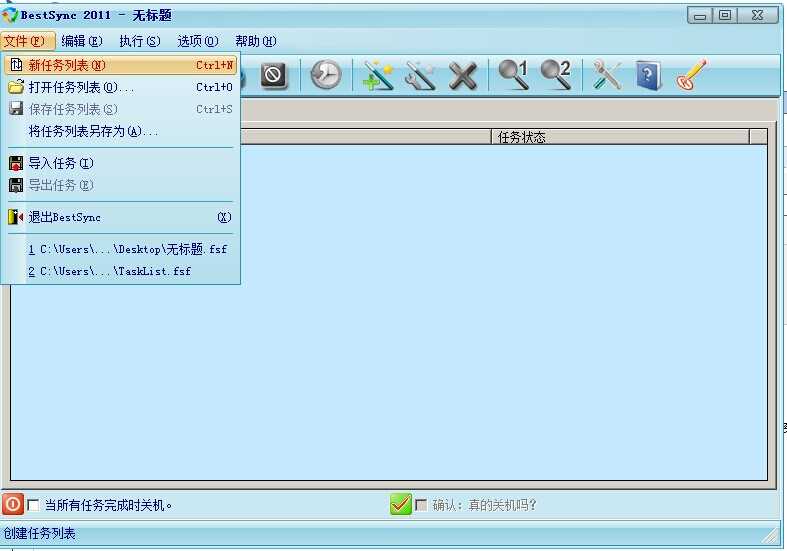Select 导入任务(I) menu entry

click(120, 163)
